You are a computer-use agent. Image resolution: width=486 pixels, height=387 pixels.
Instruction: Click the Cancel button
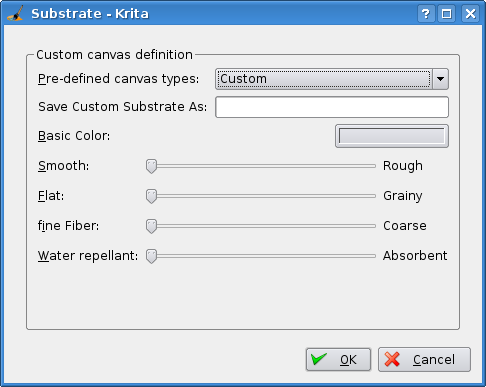click(424, 360)
